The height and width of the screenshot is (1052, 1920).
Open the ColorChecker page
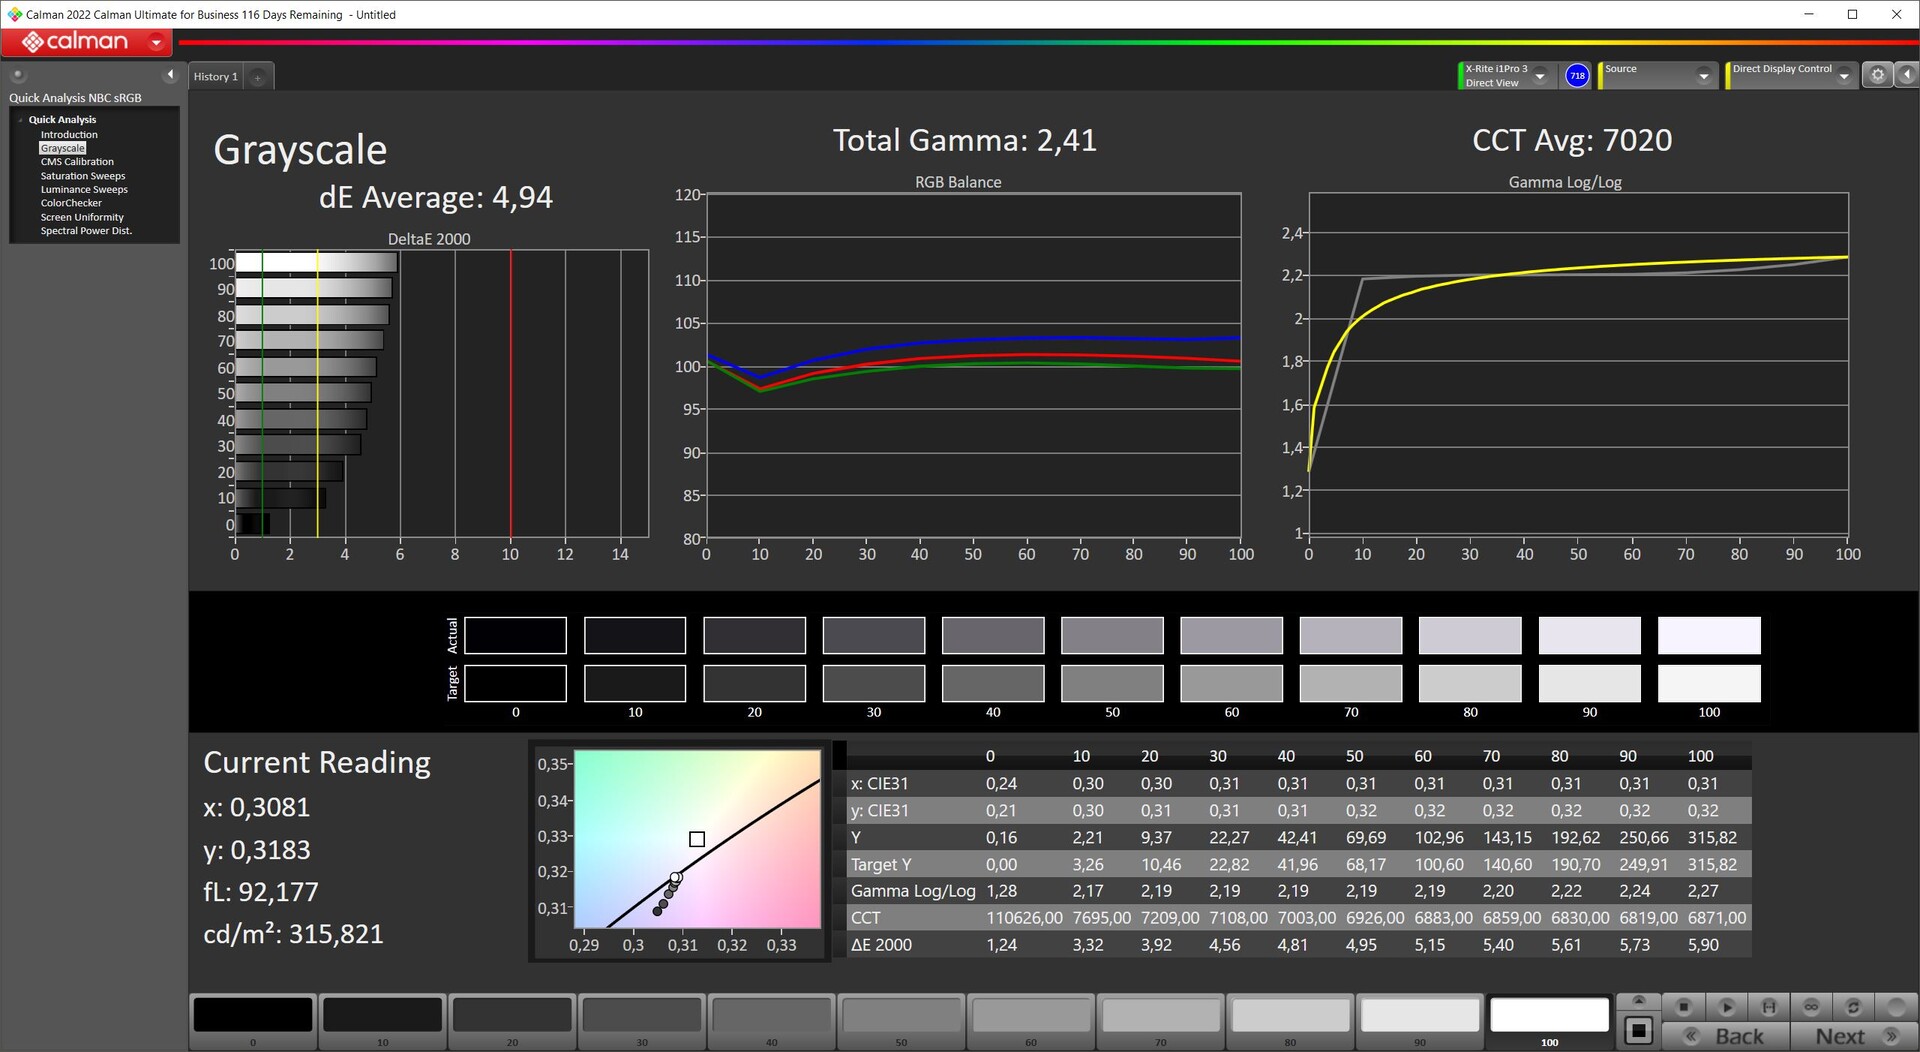coord(71,203)
